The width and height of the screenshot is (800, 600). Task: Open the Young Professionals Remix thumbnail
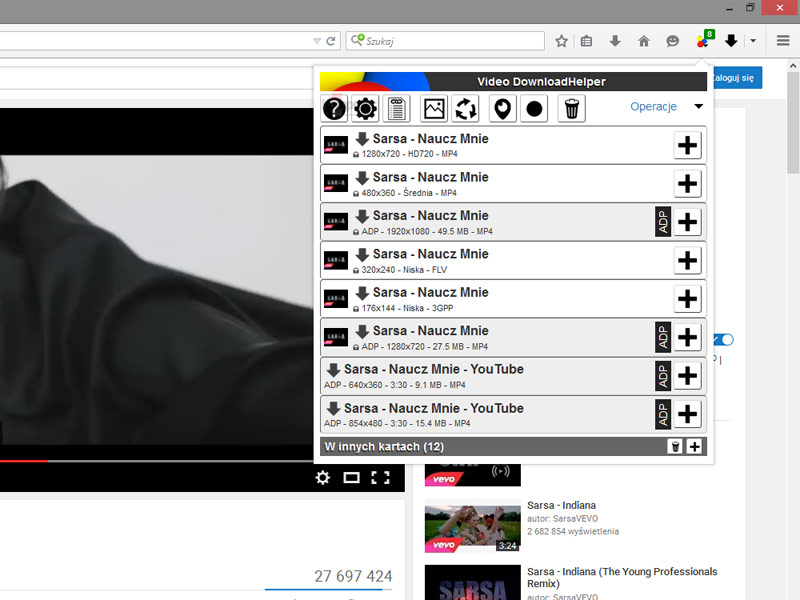coord(472,582)
